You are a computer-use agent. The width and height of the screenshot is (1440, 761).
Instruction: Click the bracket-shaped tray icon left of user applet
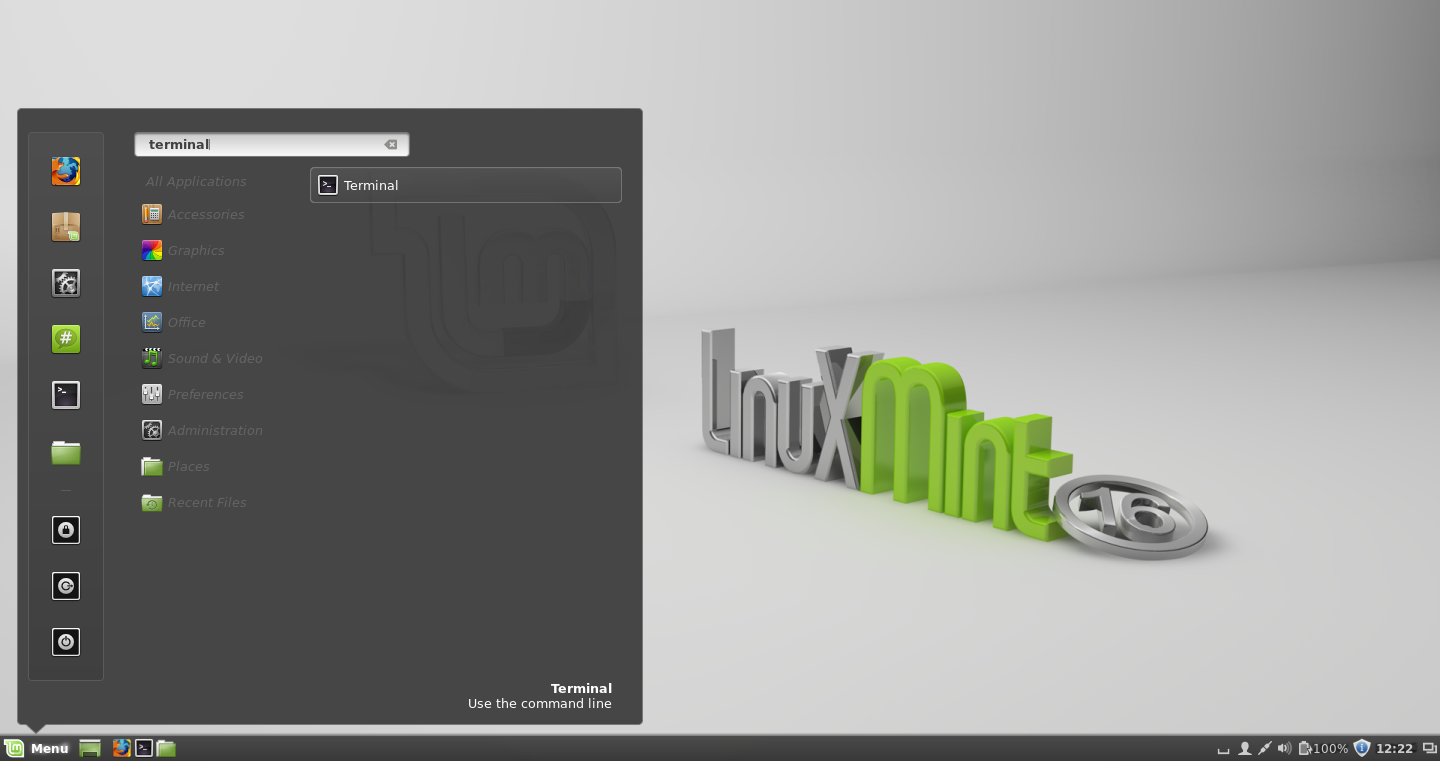pos(1223,749)
